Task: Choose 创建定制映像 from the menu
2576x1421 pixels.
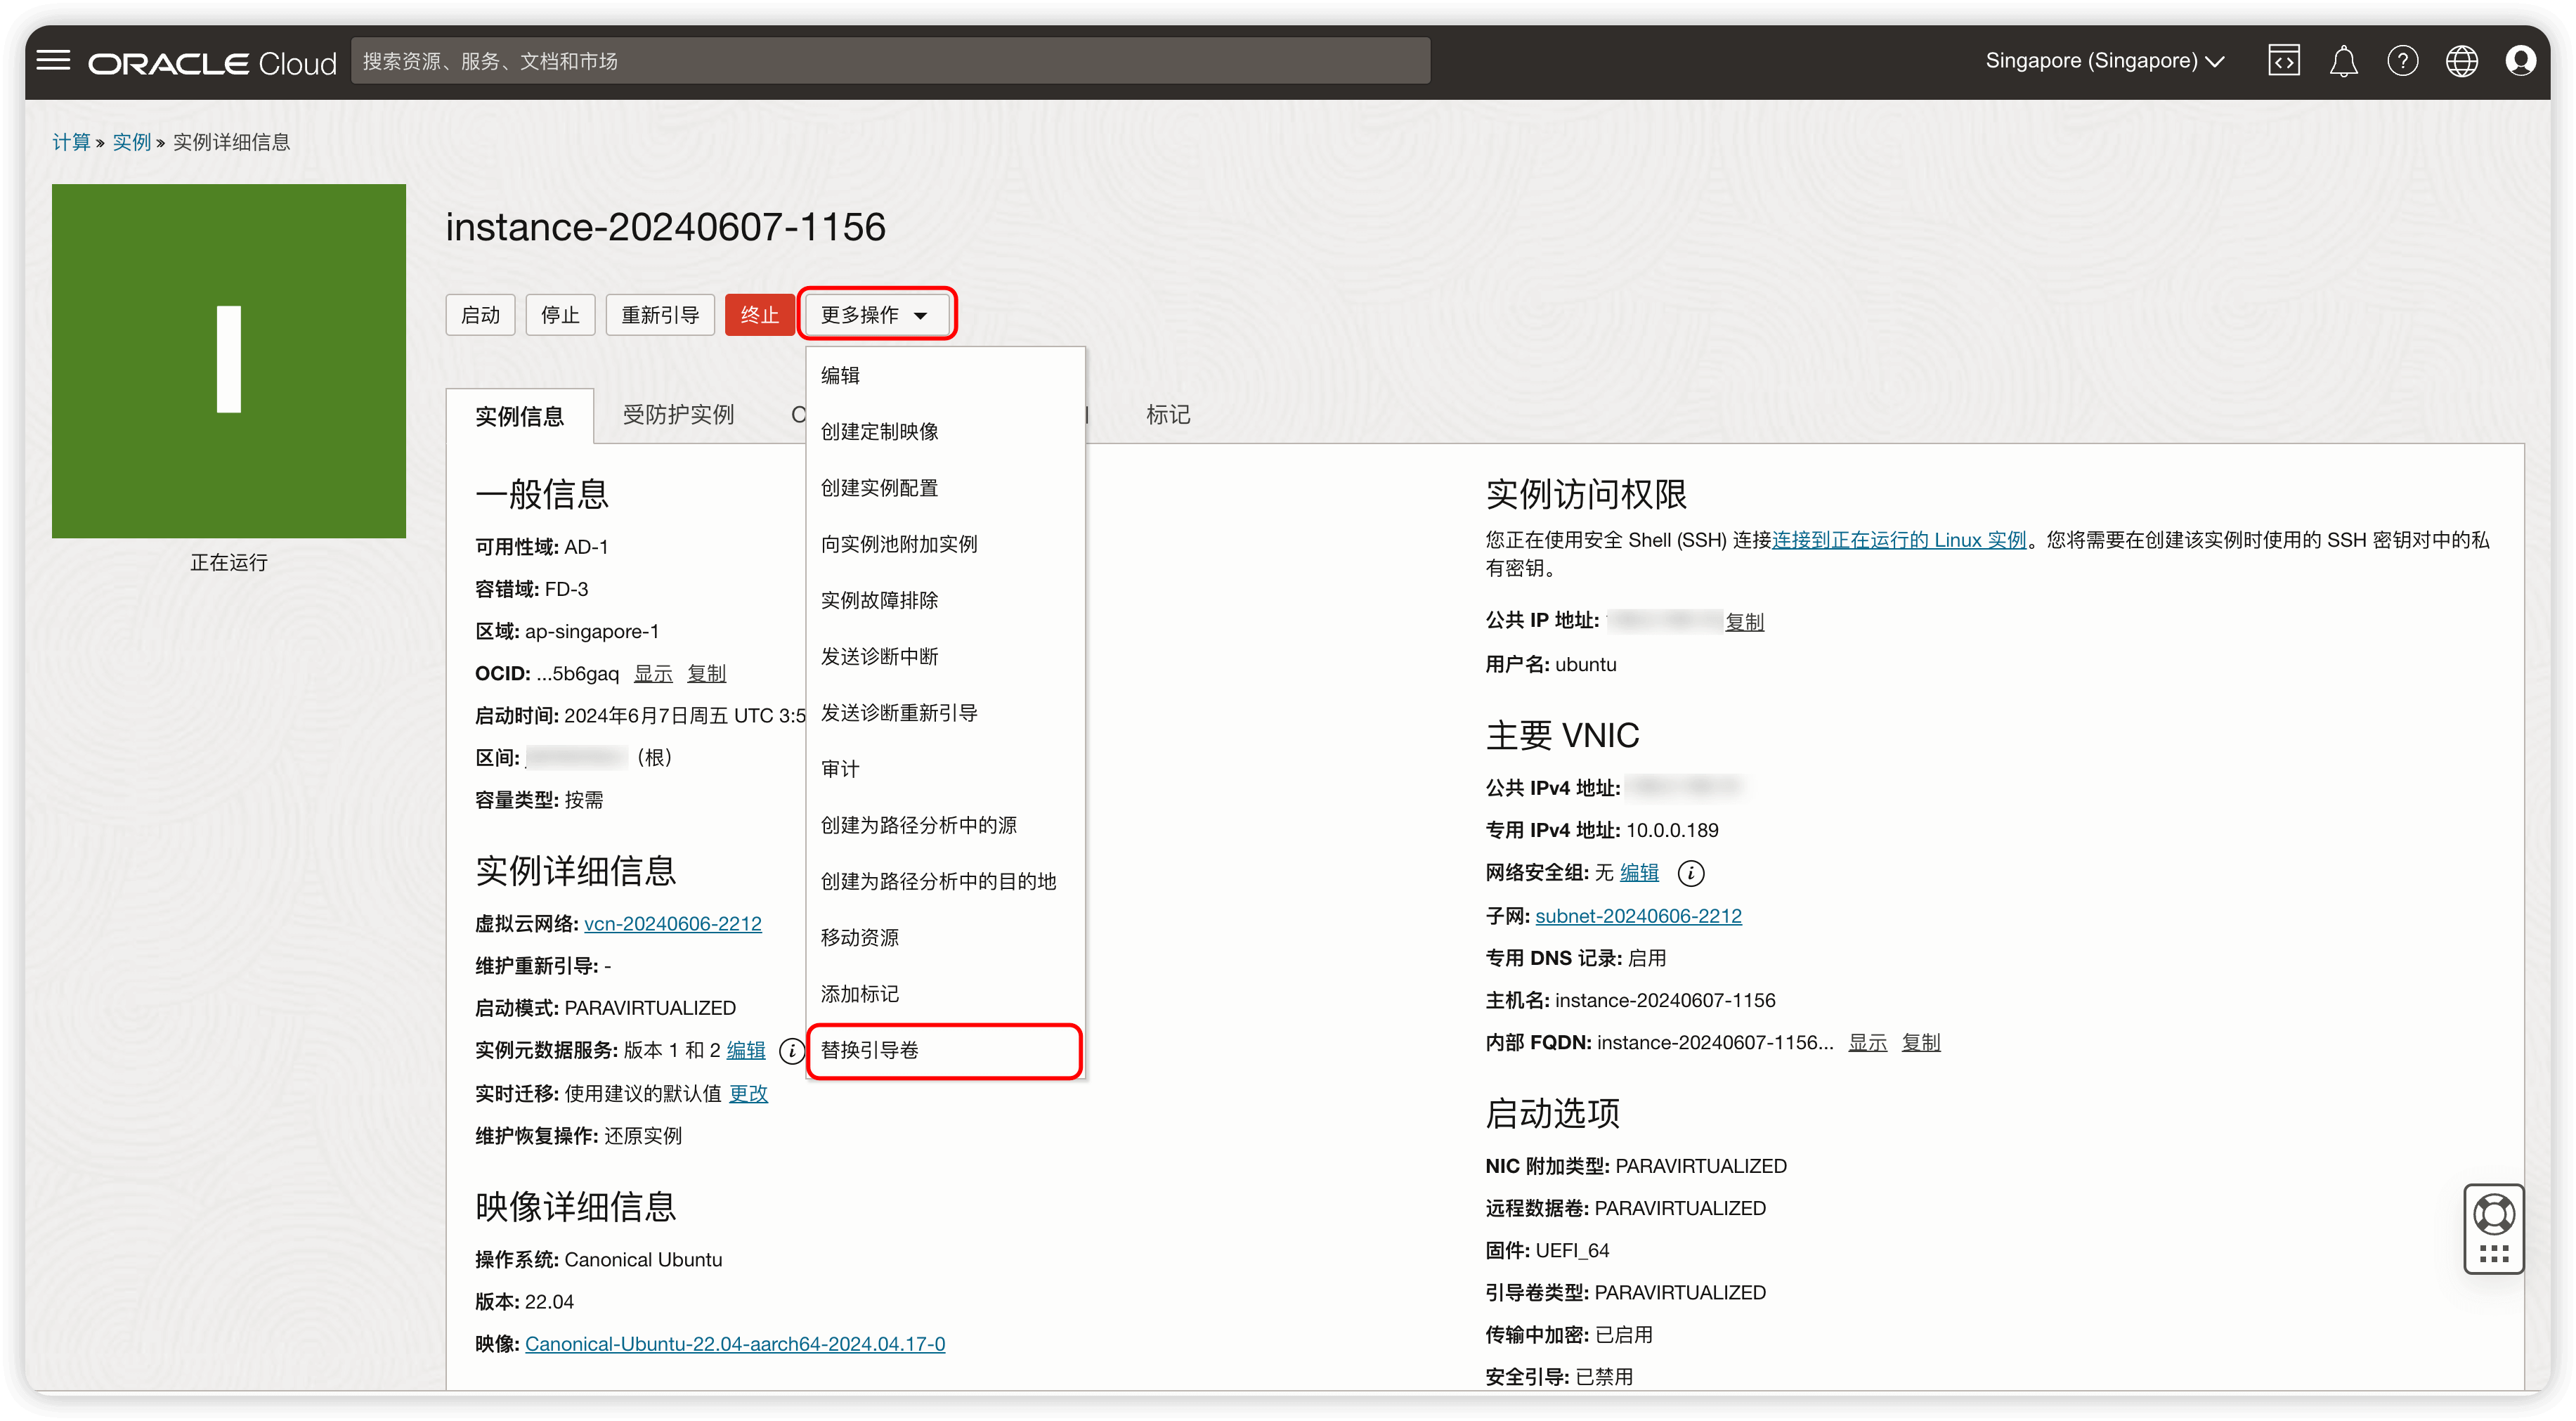Action: 945,432
